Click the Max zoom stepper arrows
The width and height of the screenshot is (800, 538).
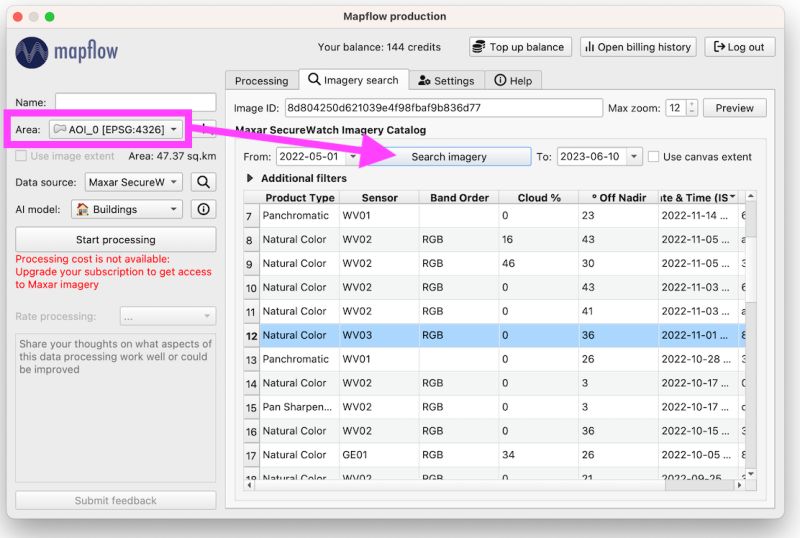click(692, 108)
